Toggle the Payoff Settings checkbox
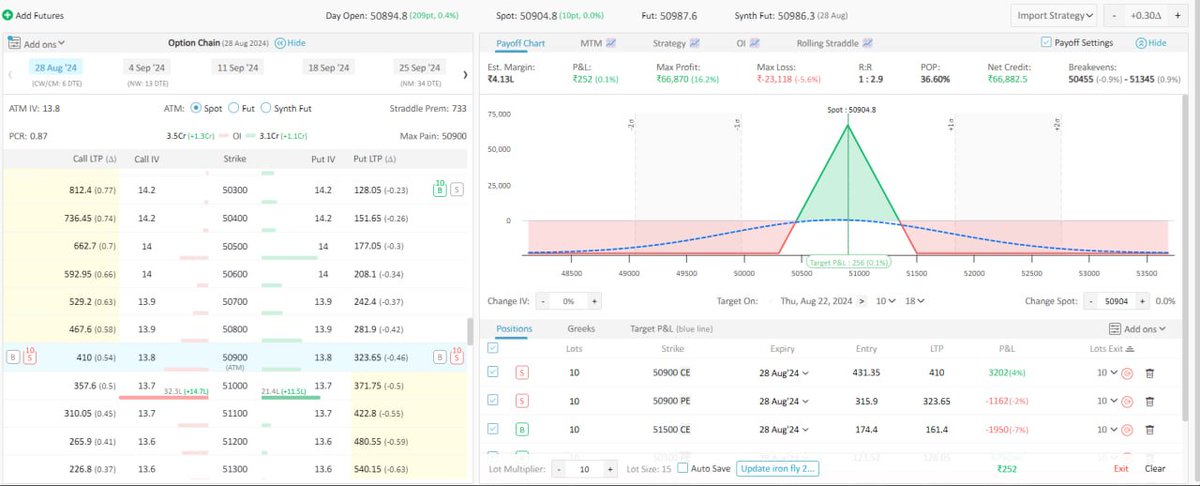 pos(1046,43)
